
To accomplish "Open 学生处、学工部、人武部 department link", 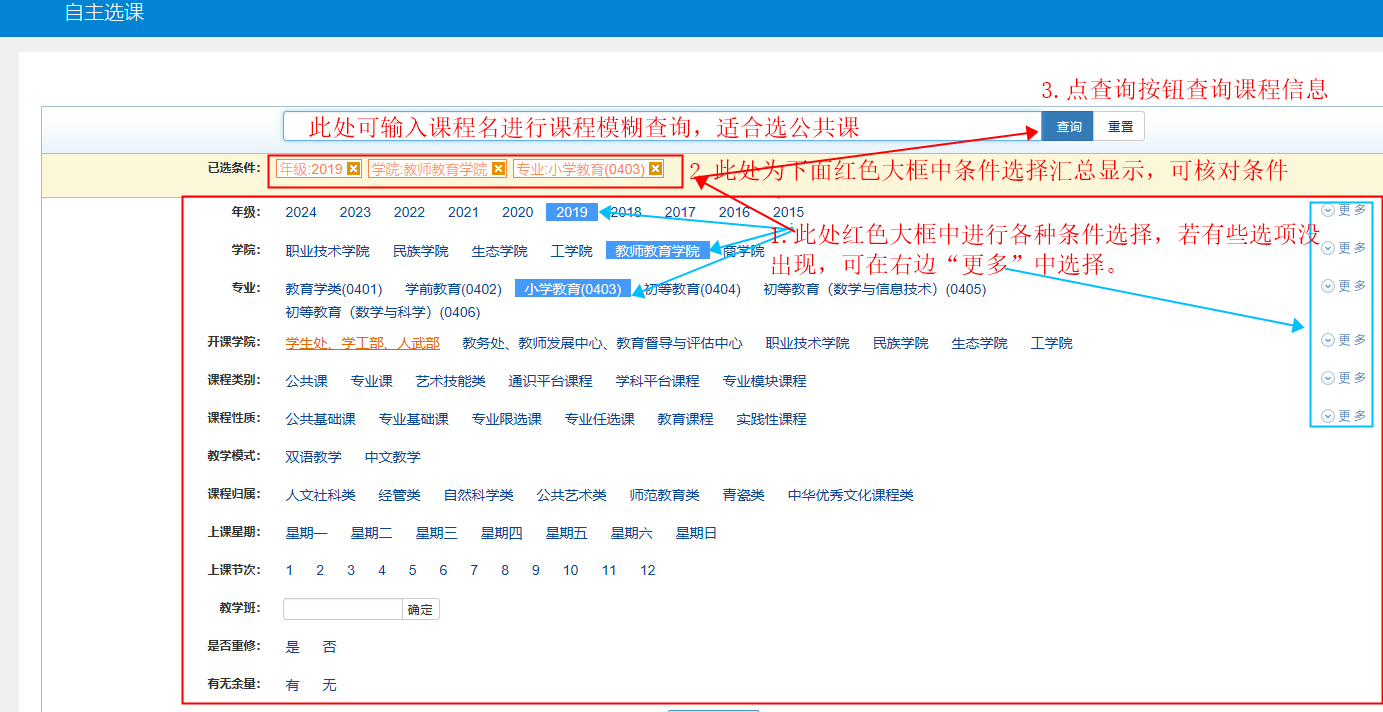I will (x=362, y=343).
